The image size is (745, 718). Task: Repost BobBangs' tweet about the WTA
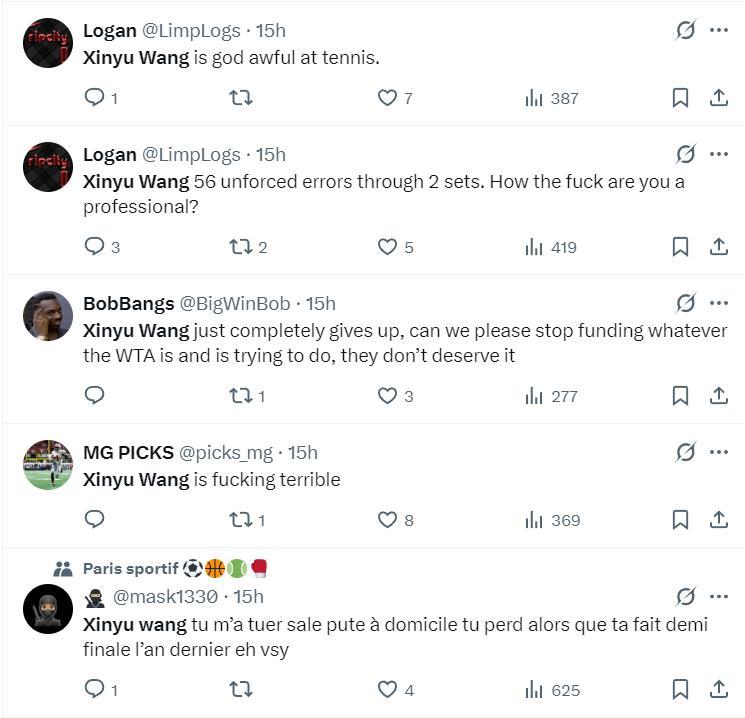coord(240,396)
